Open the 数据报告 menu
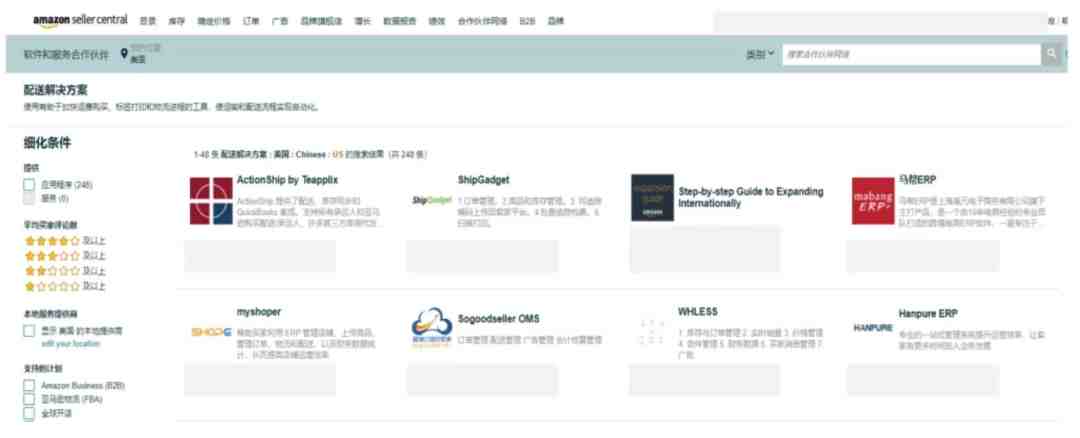The width and height of the screenshot is (1080, 438). coord(399,21)
